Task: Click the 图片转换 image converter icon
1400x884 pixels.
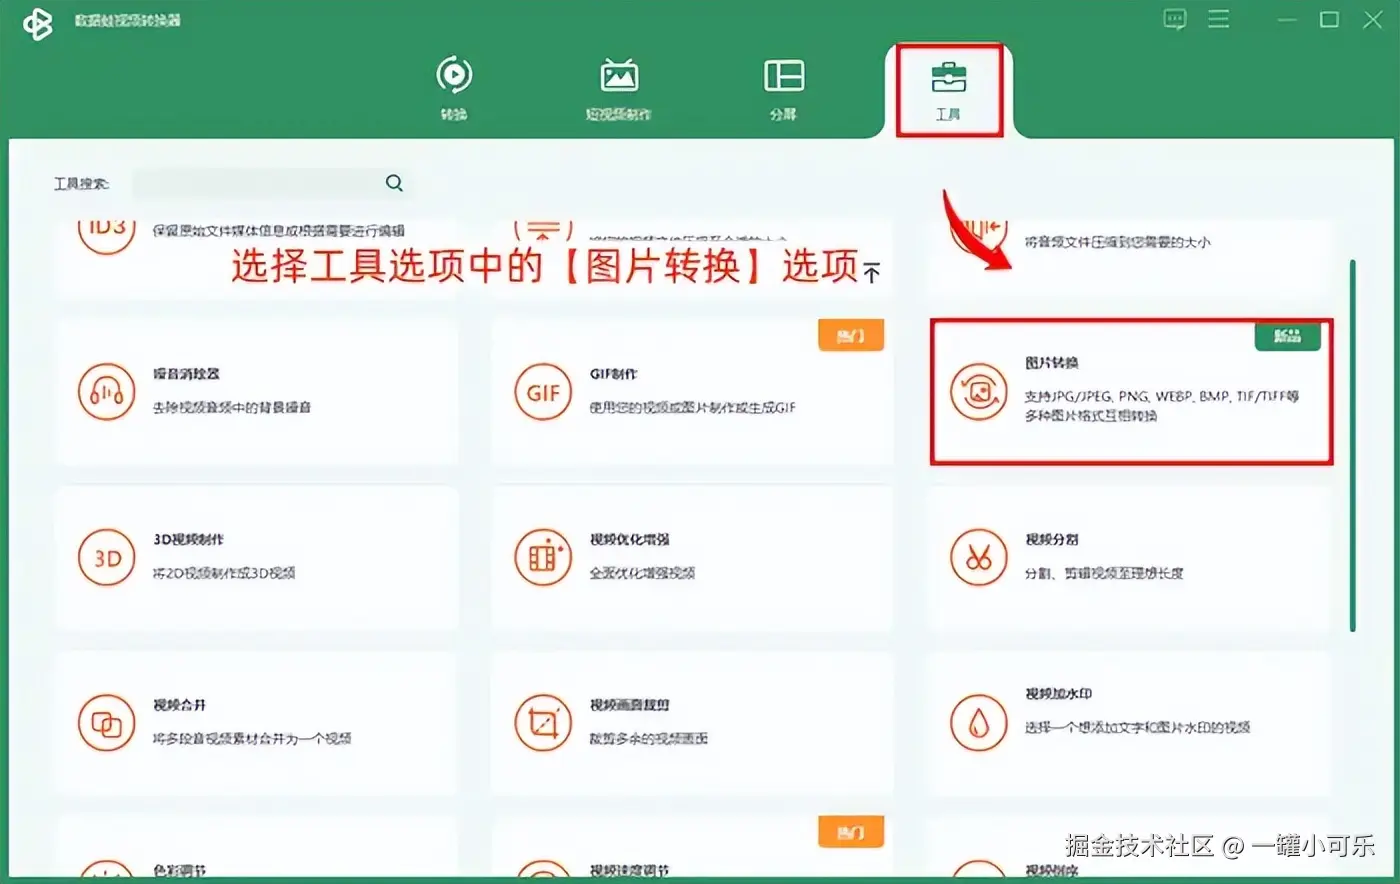Action: tap(979, 391)
